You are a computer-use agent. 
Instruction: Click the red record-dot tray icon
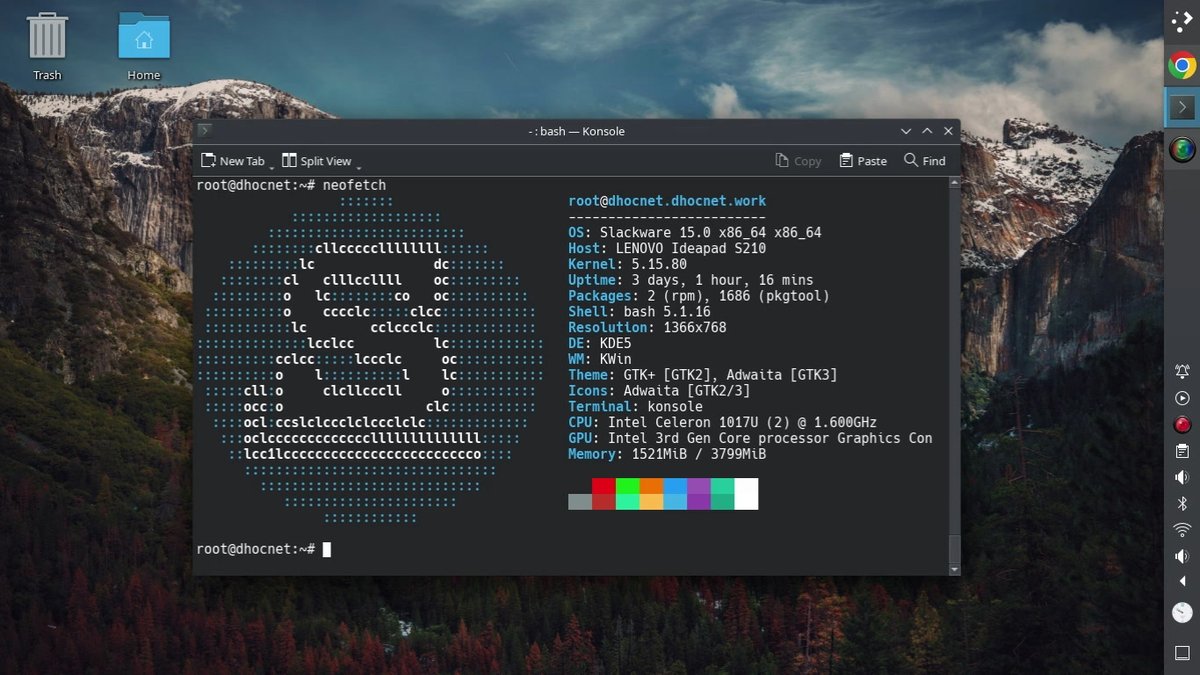tap(1182, 424)
